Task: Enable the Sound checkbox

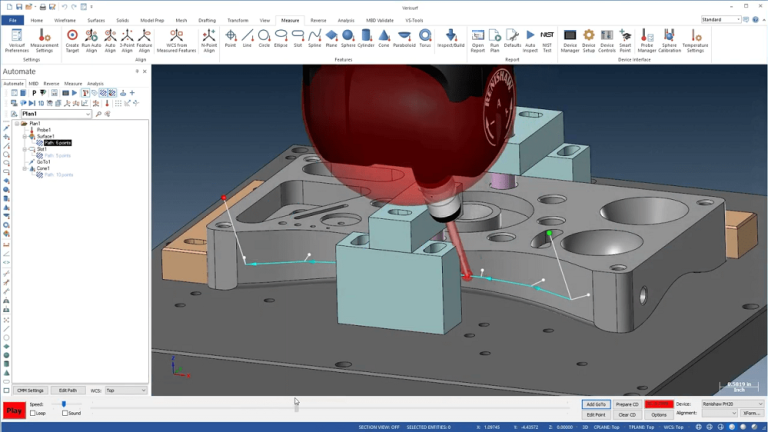Action: [x=65, y=413]
